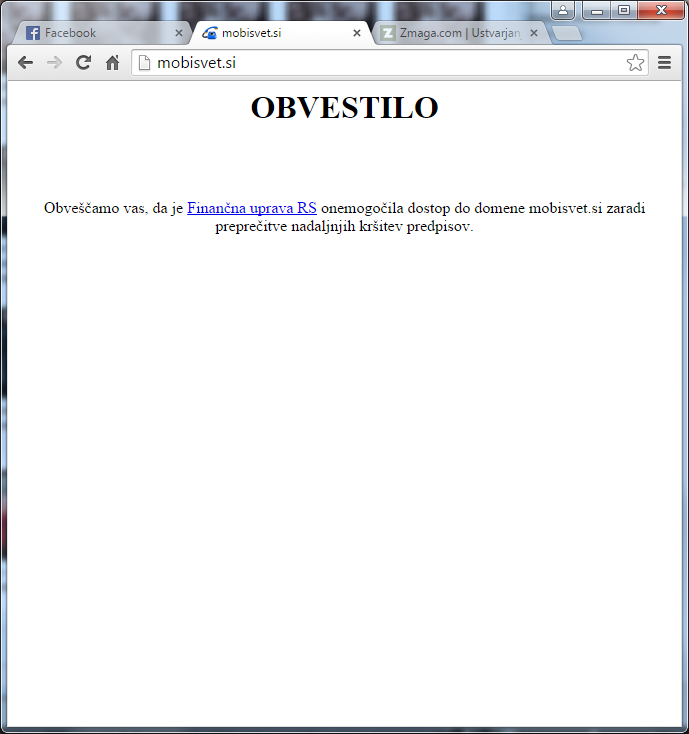689x734 pixels.
Task: Click the forward navigation arrow
Action: [x=54, y=63]
